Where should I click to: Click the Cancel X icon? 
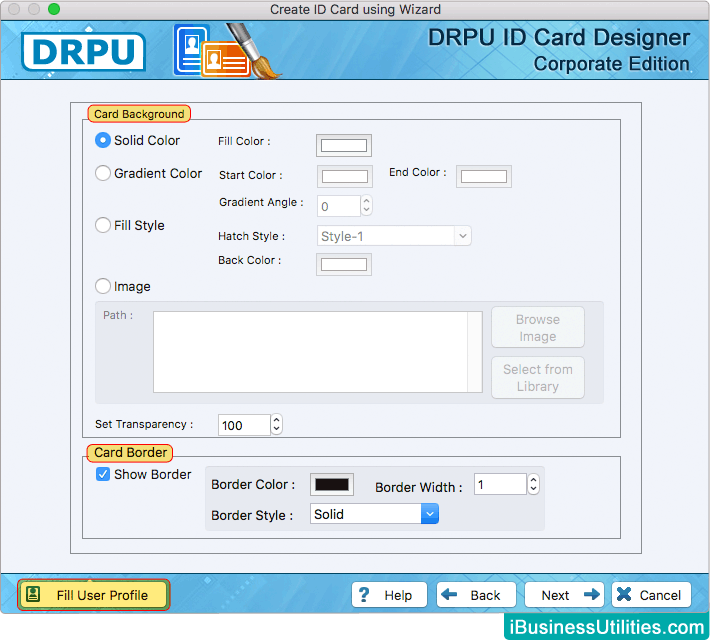(x=624, y=594)
